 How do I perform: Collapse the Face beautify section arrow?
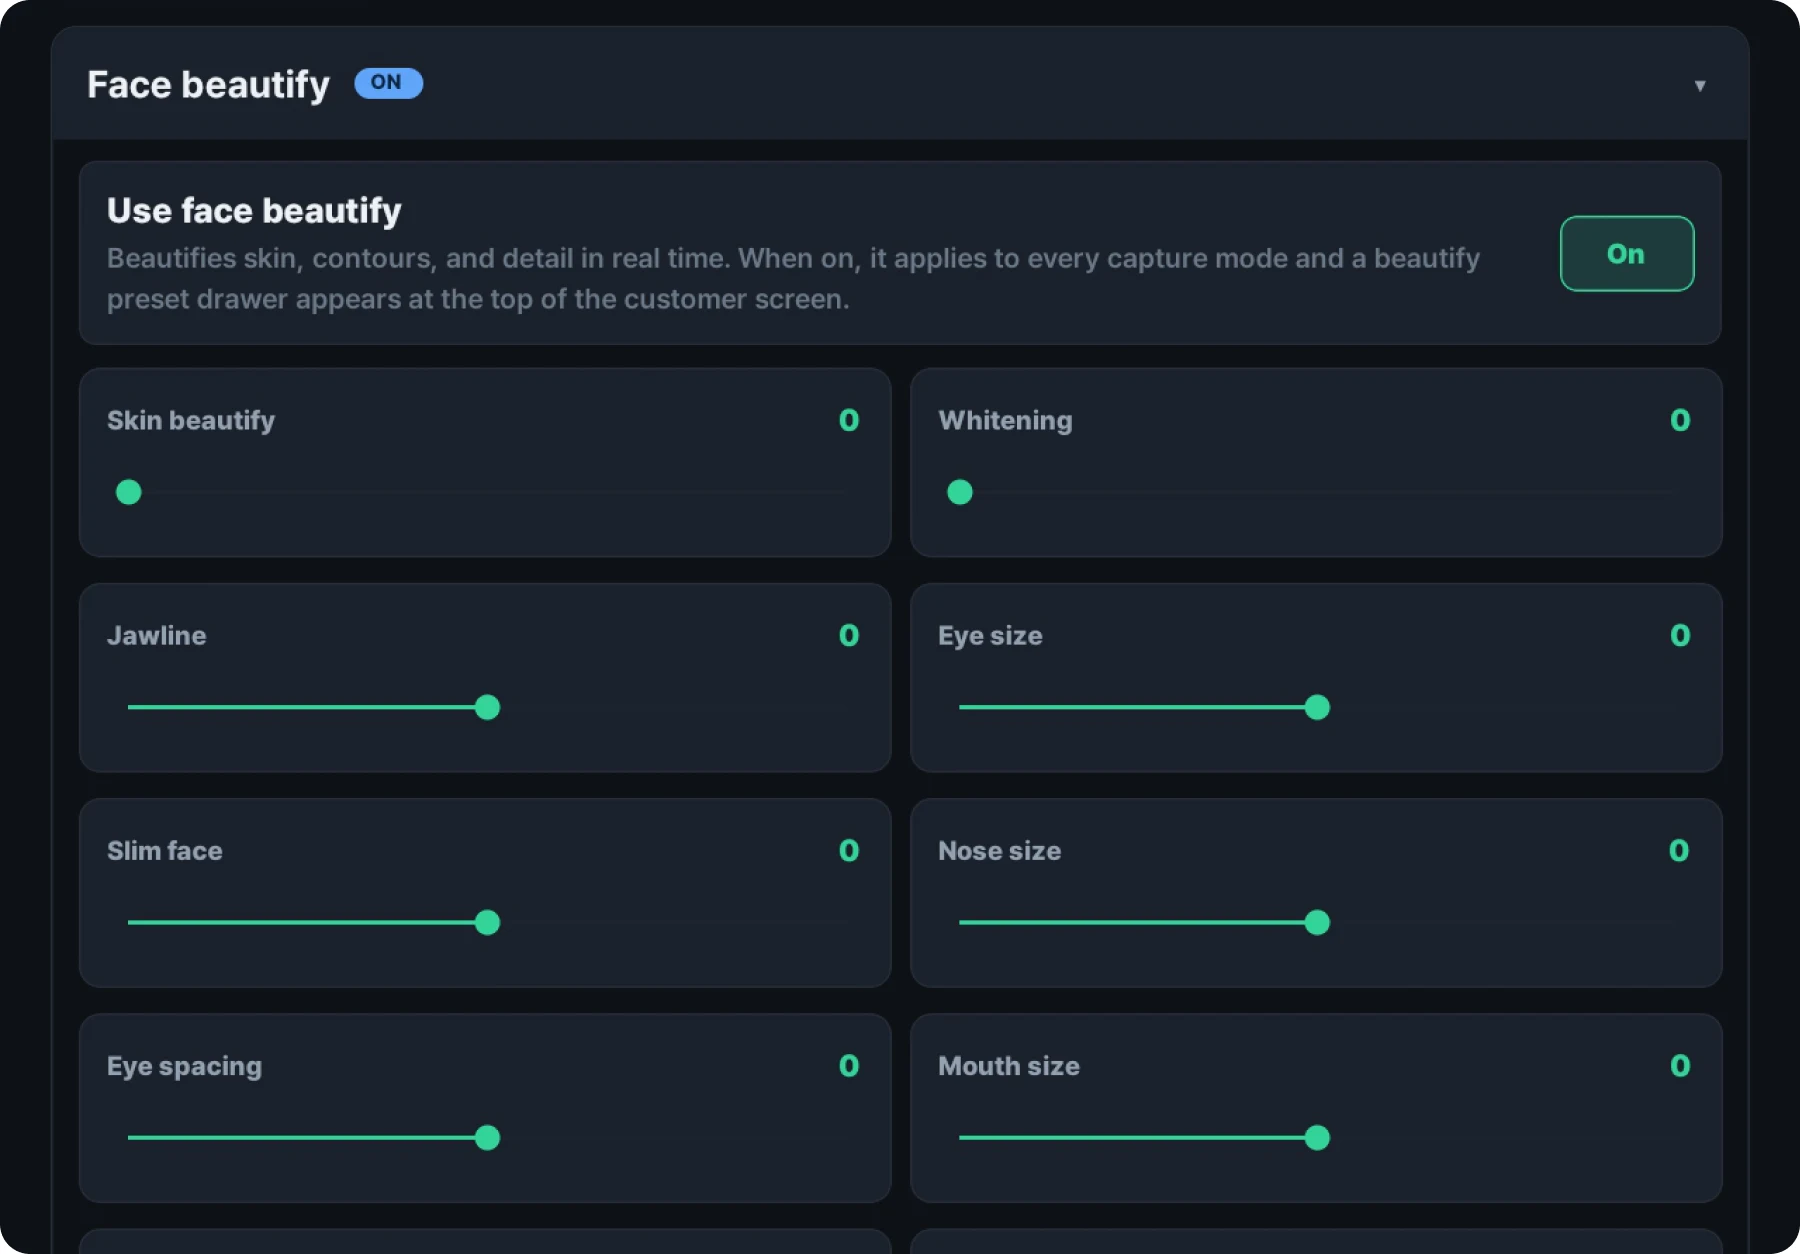click(1699, 86)
